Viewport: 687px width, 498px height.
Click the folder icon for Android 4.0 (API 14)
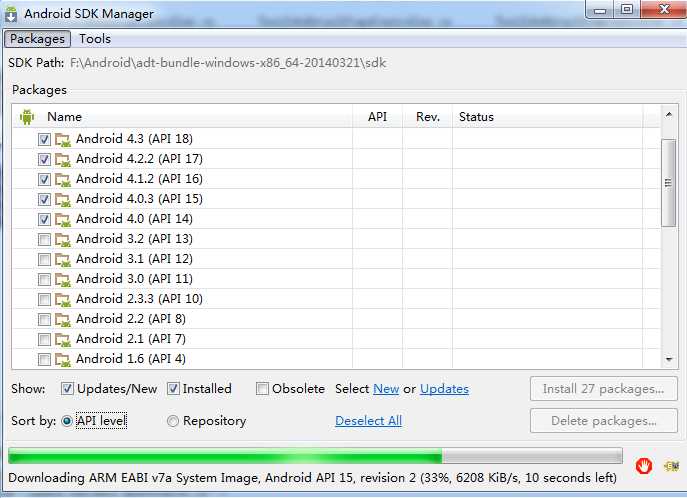(x=63, y=220)
